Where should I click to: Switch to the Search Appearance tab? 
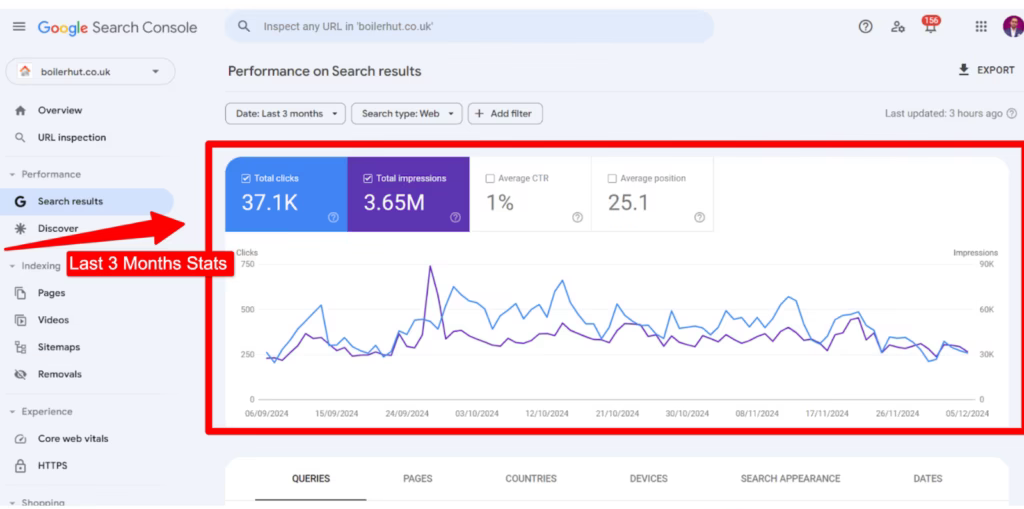(x=790, y=479)
